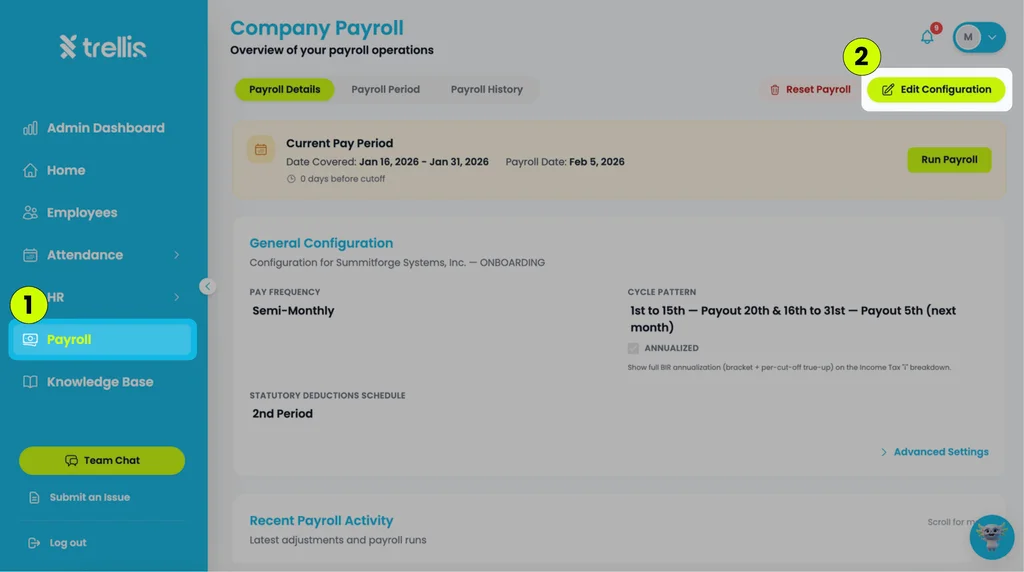Switch to Payroll History tab
Screen dimensions: 1024x572
(487, 89)
